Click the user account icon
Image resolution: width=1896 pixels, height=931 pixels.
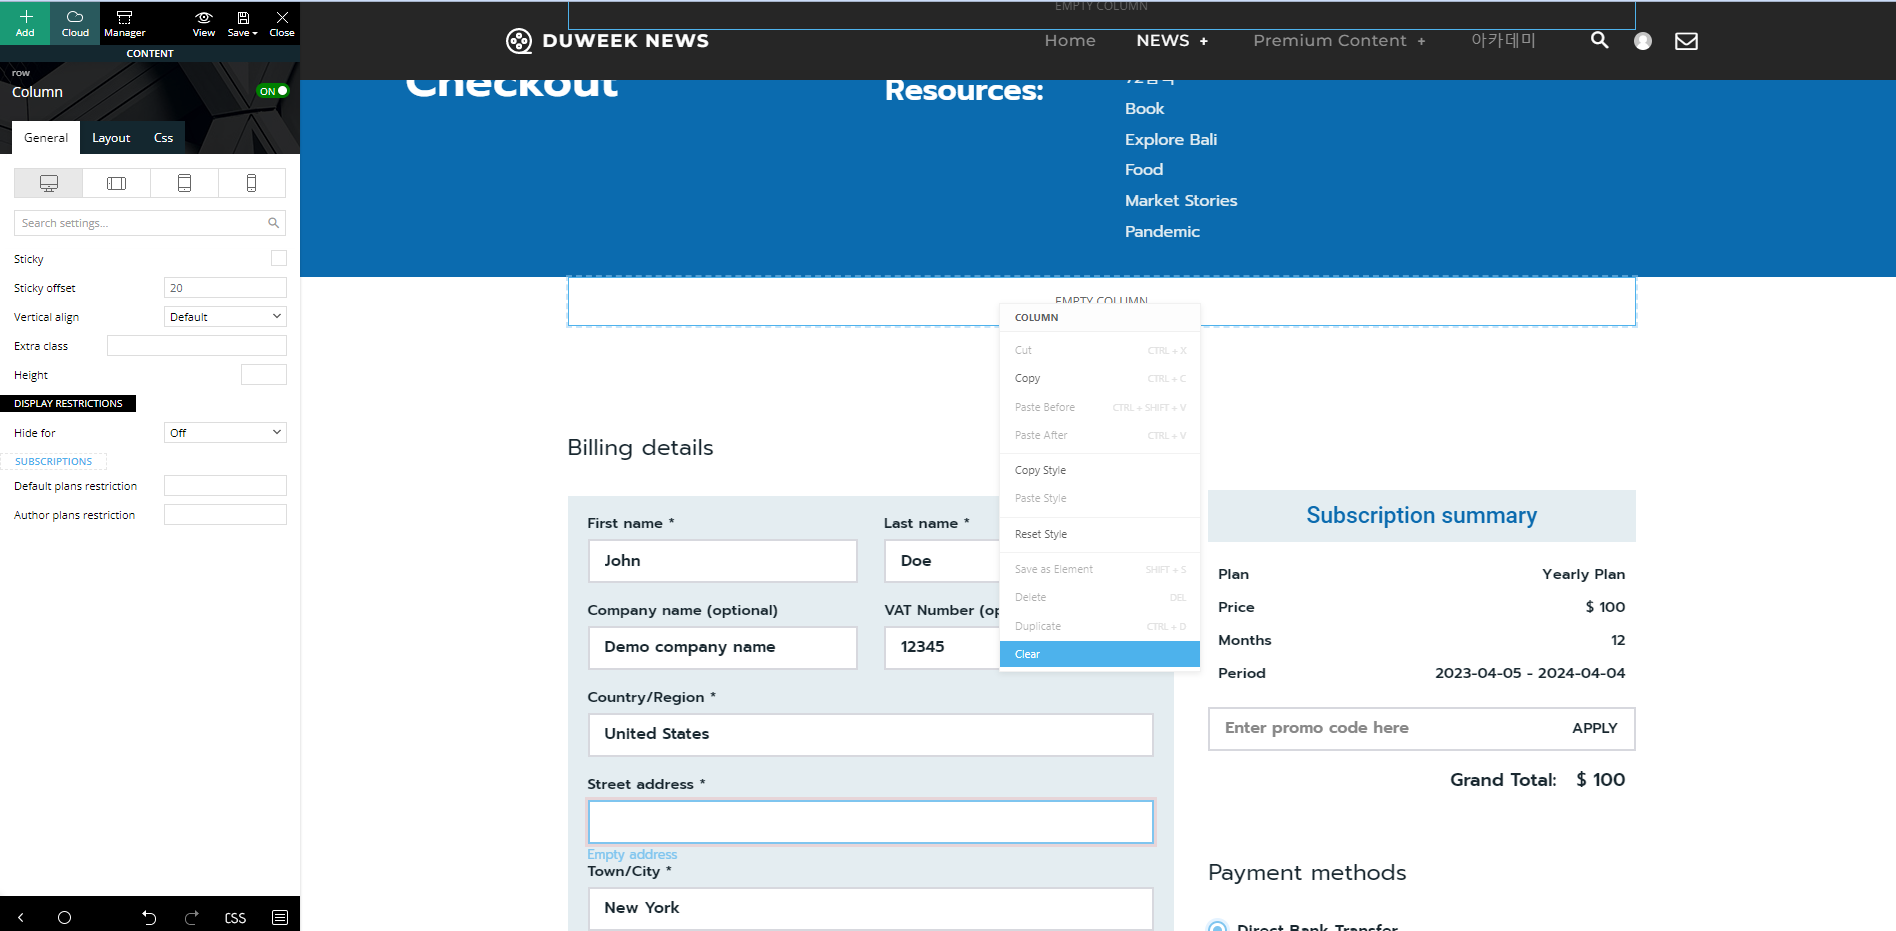tap(1643, 41)
